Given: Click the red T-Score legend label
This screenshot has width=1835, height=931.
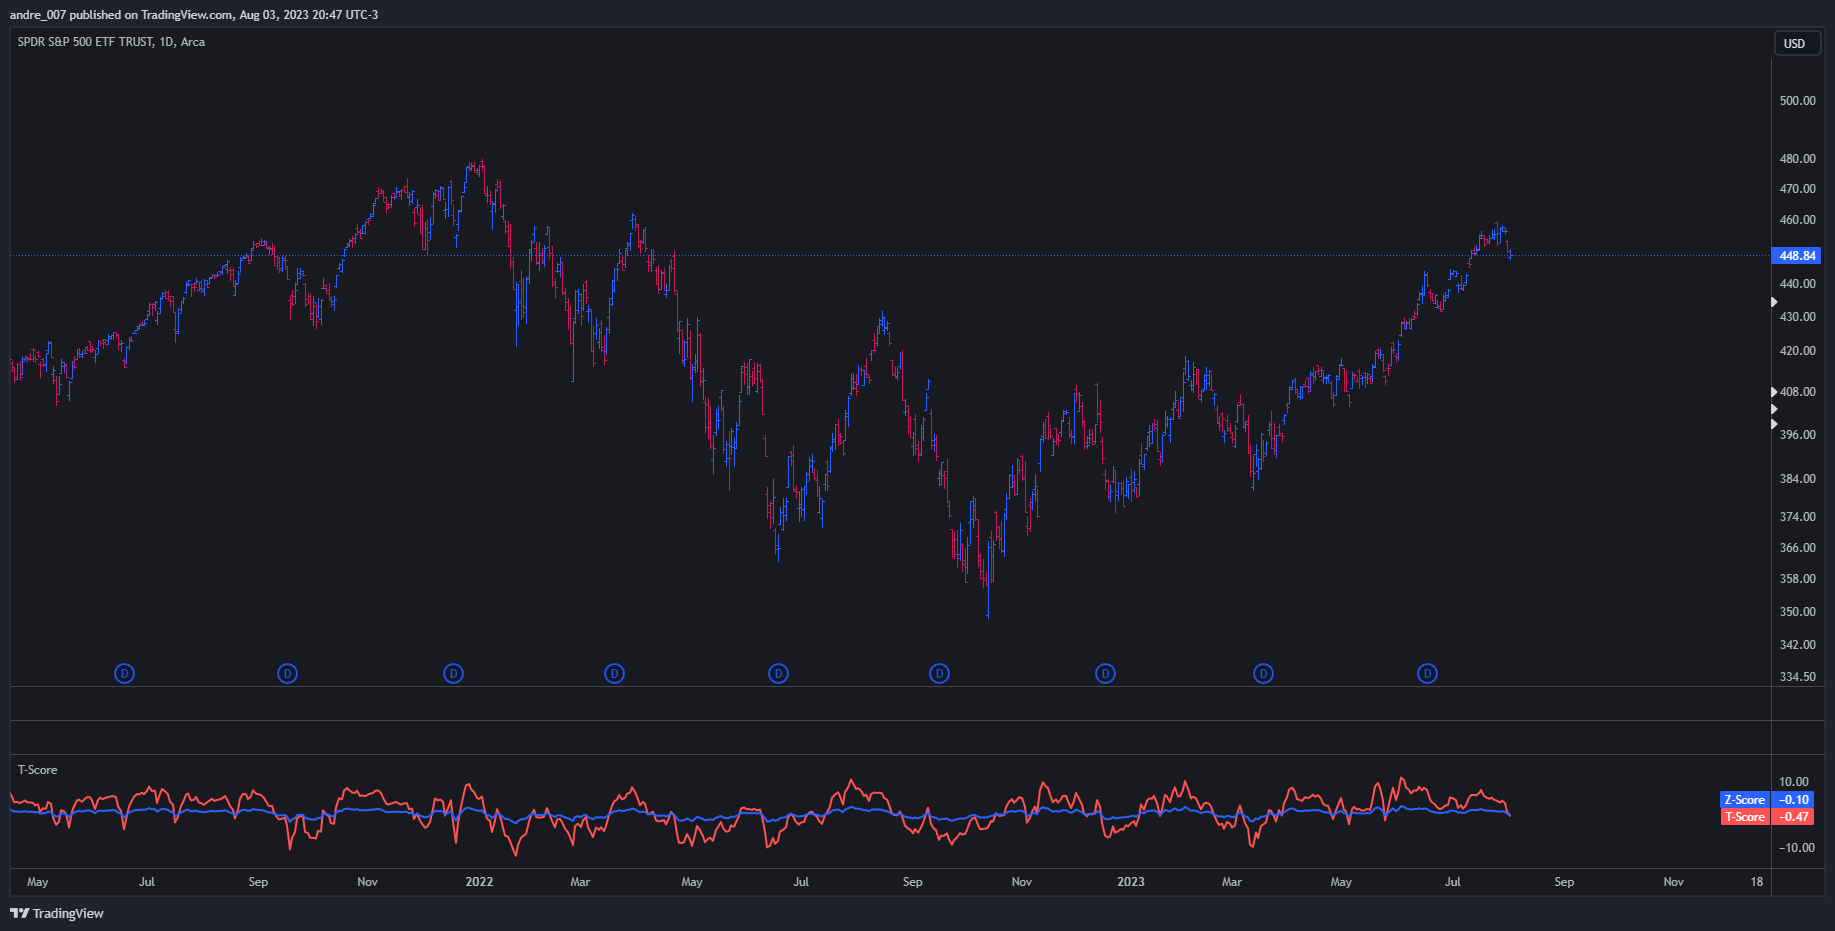Looking at the screenshot, I should click(1745, 817).
